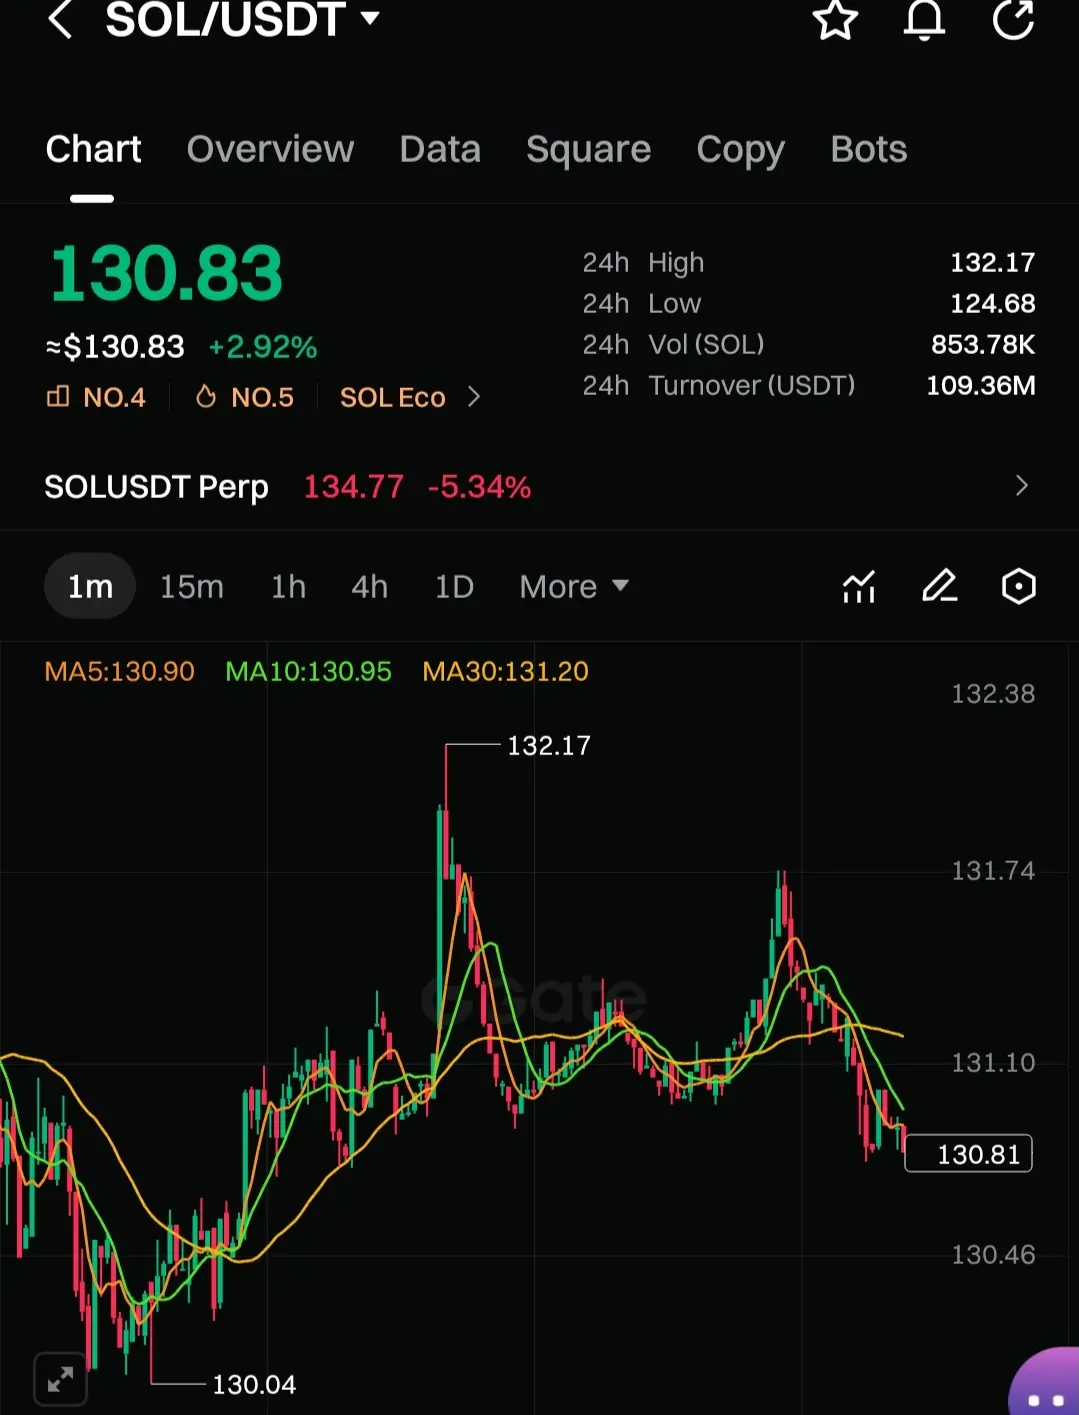1079x1415 pixels.
Task: Tap the share icon at top right
Action: click(1013, 19)
